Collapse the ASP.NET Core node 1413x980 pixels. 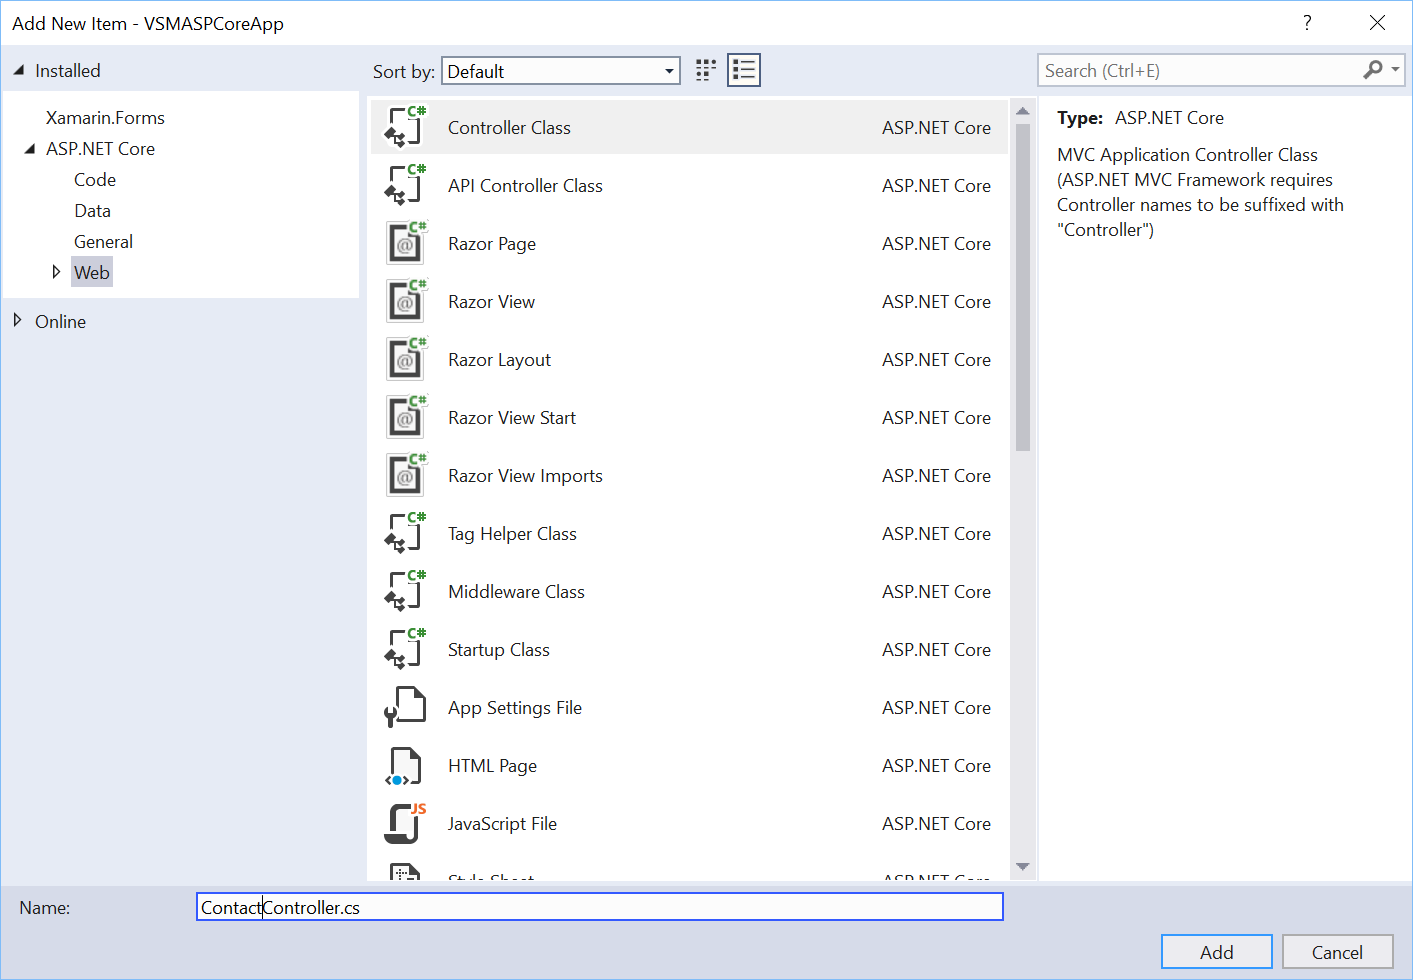pos(29,149)
